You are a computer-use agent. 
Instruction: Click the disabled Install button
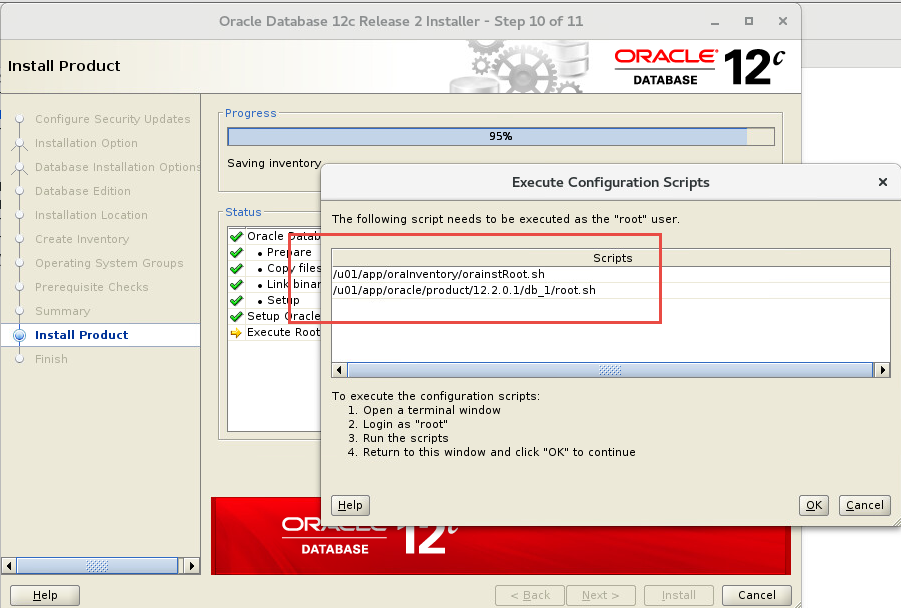679,595
